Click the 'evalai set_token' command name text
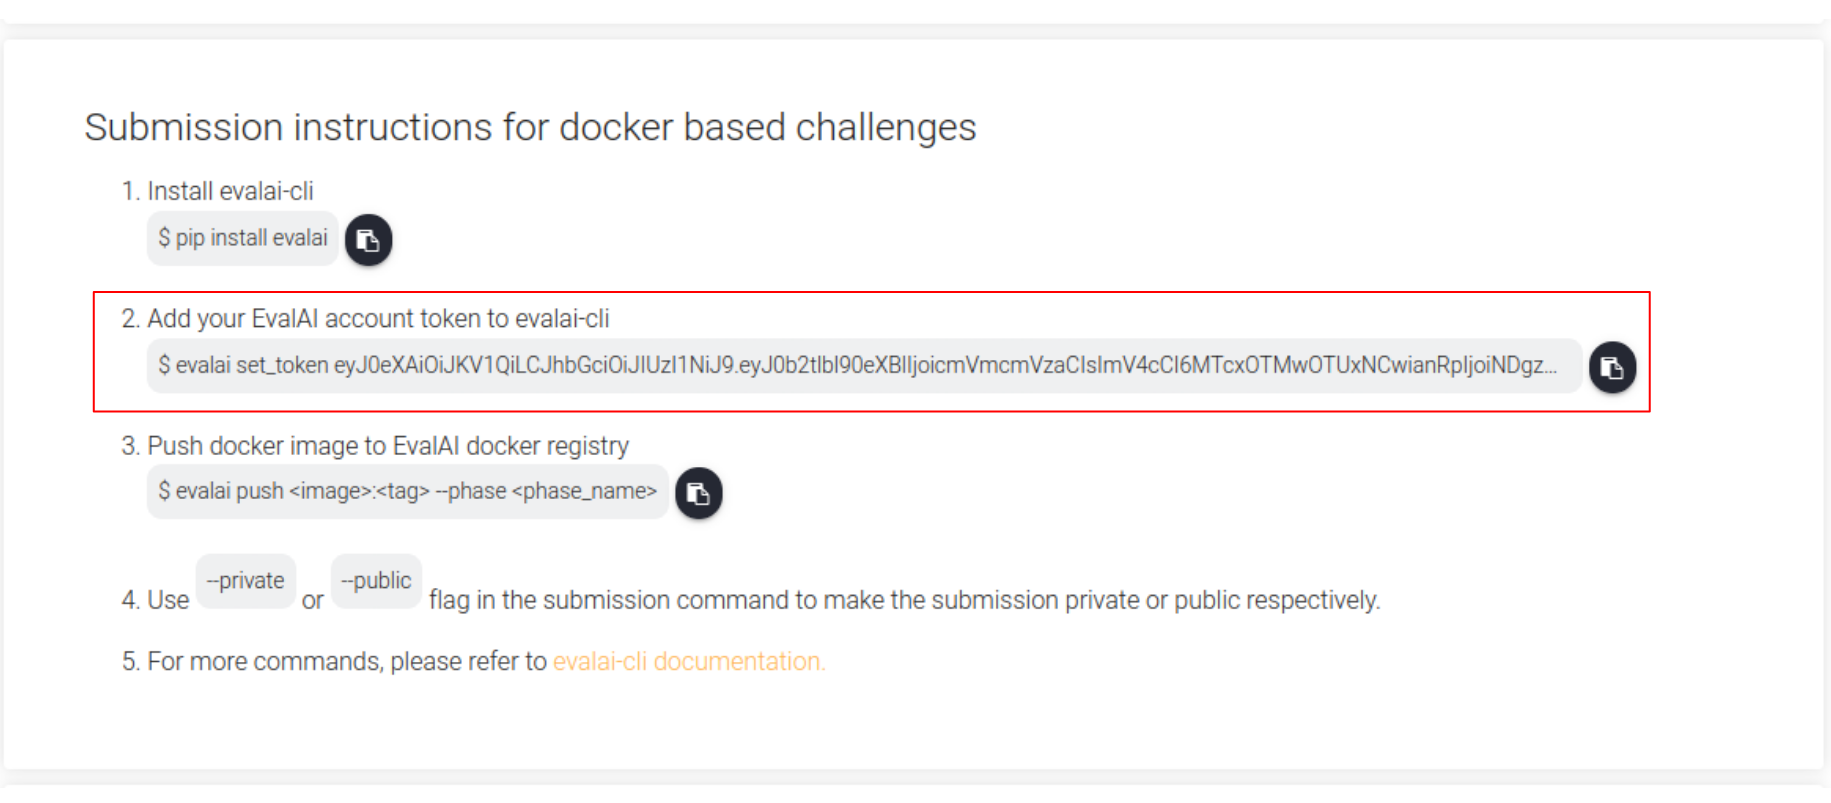 pos(252,366)
